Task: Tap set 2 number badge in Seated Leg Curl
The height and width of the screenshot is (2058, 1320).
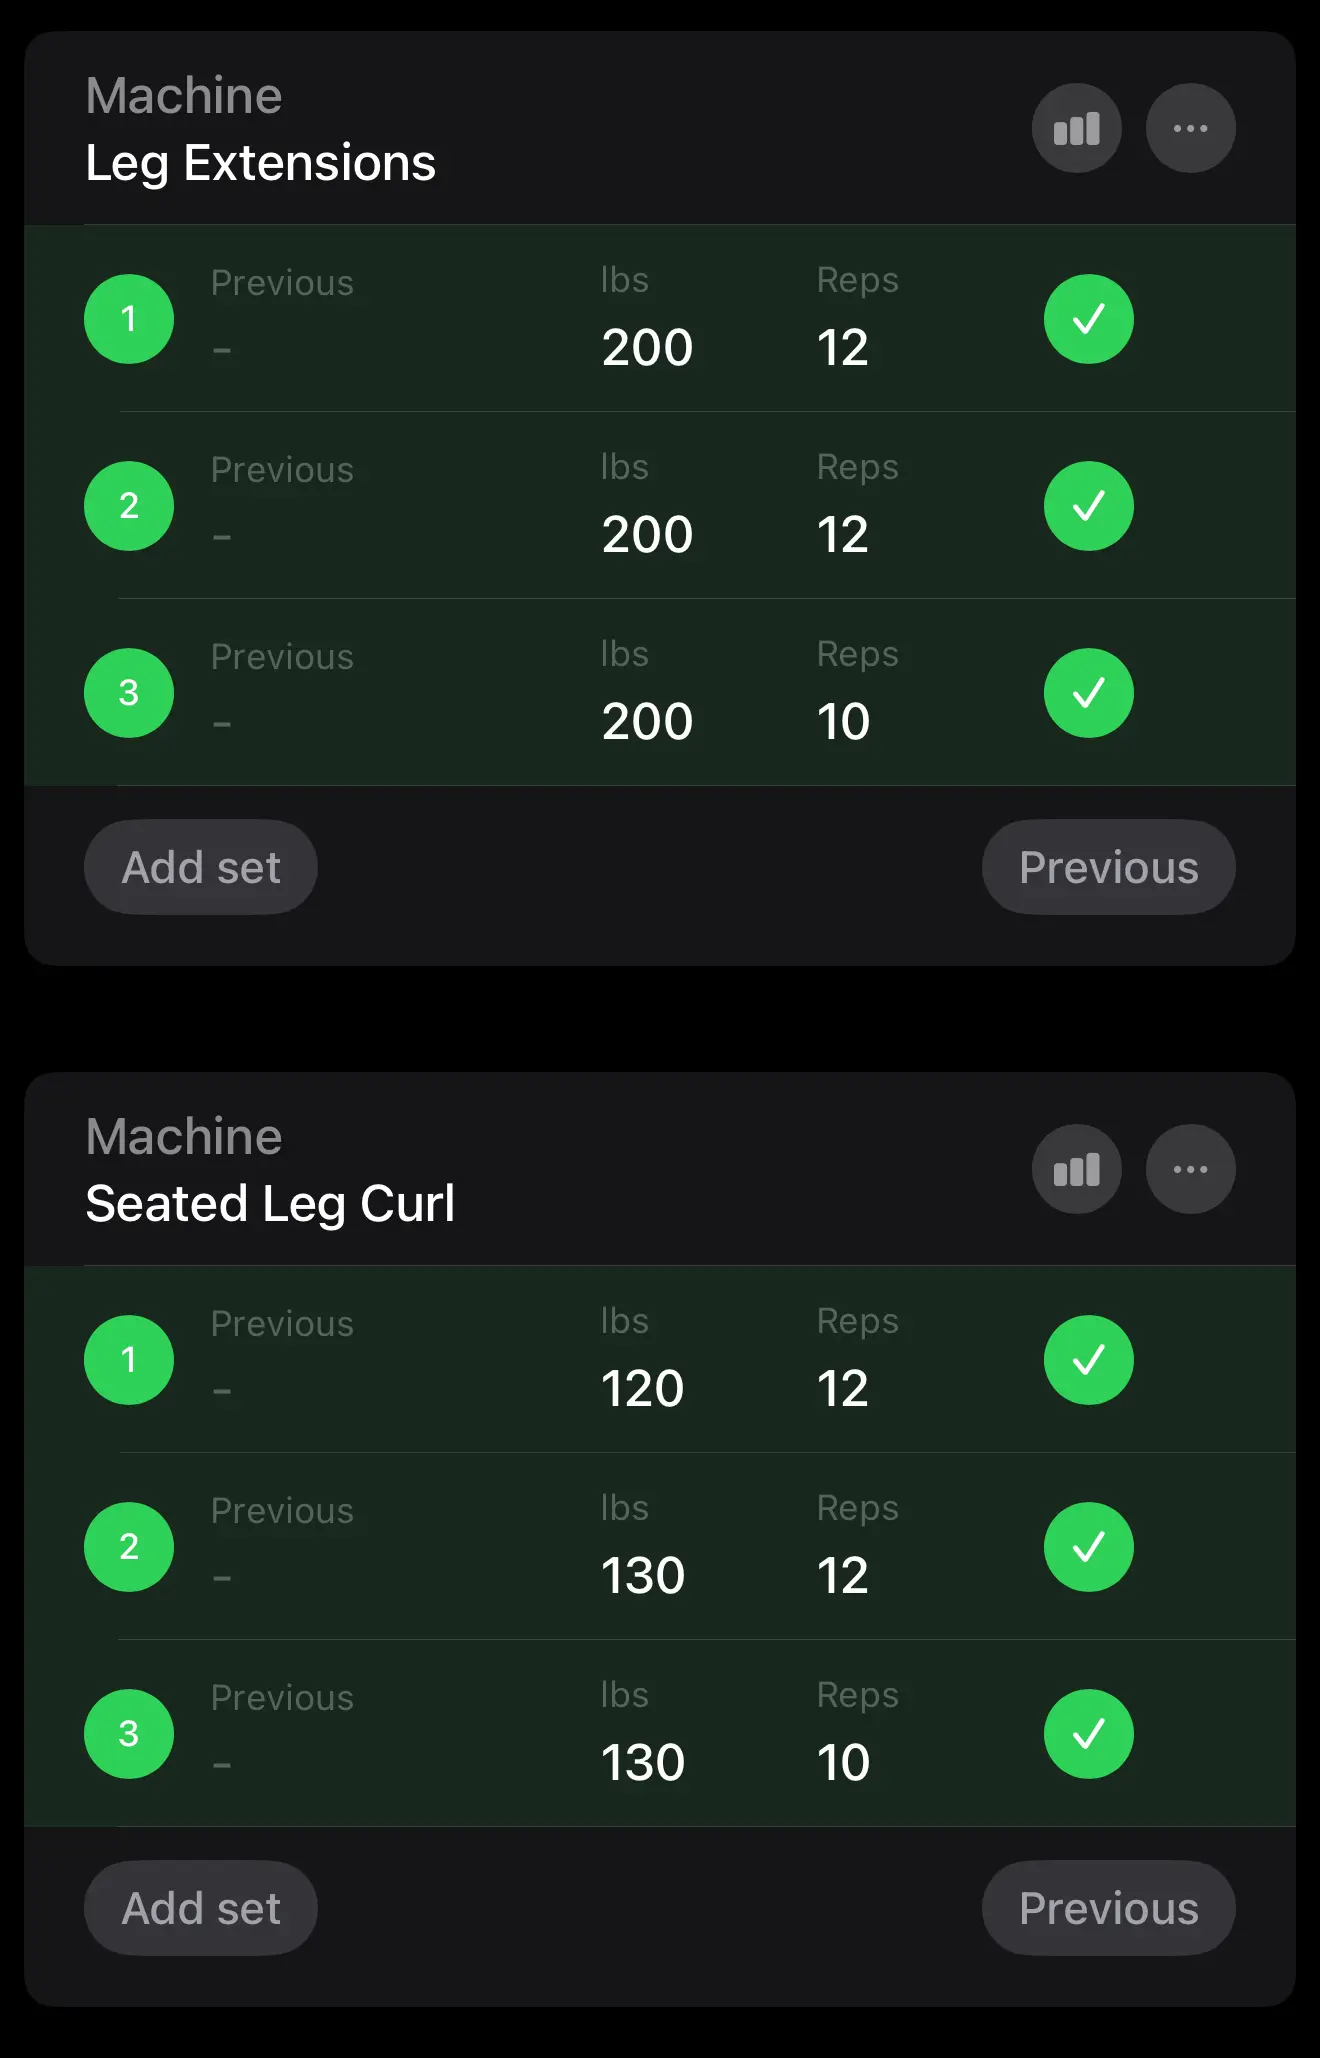Action: pos(129,1547)
